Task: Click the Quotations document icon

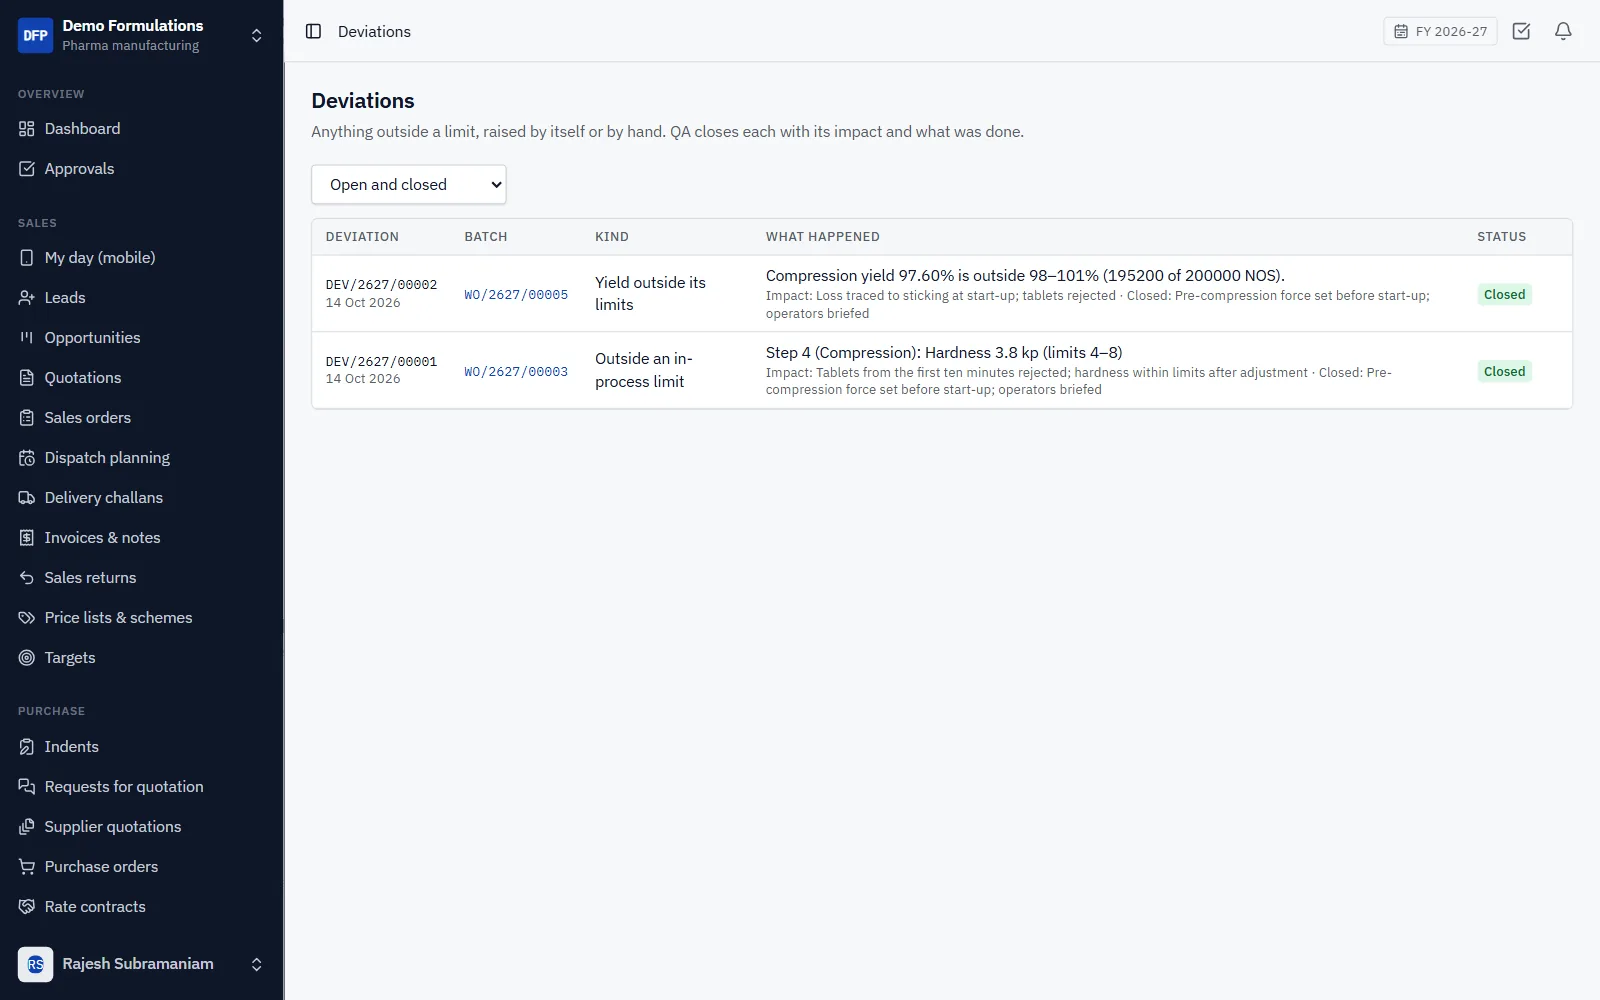Action: pos(27,378)
